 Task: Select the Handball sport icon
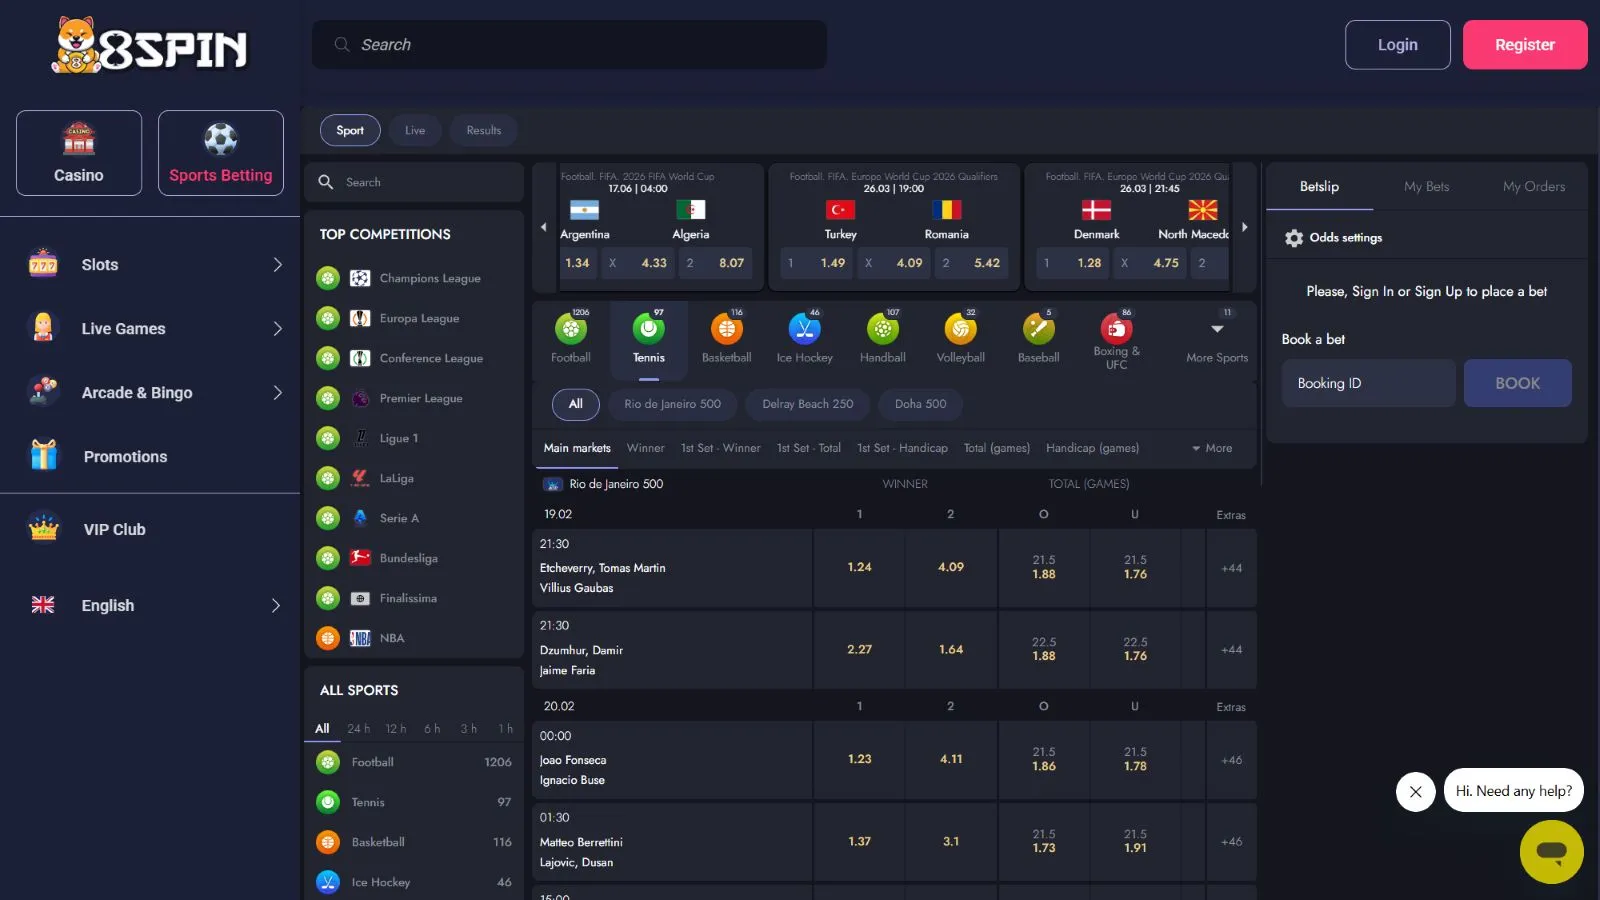tap(882, 330)
